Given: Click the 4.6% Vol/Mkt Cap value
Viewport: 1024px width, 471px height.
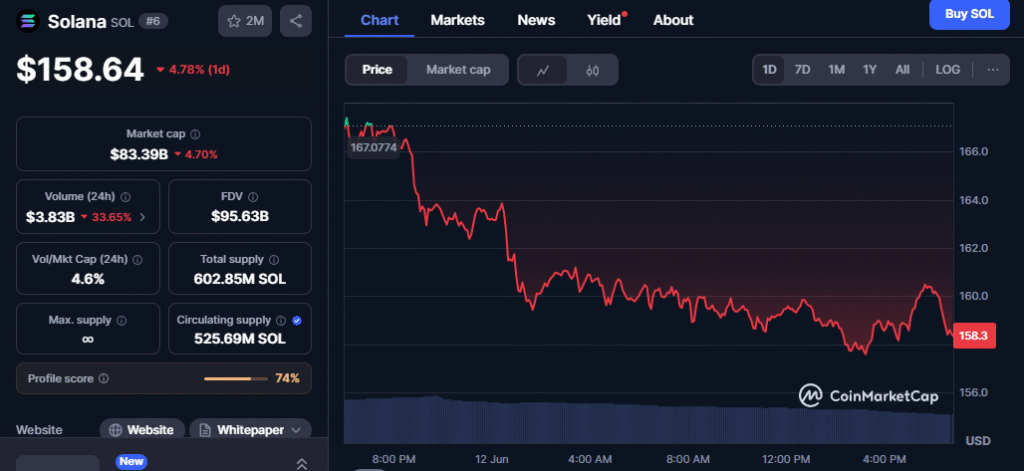Looking at the screenshot, I should (88, 279).
